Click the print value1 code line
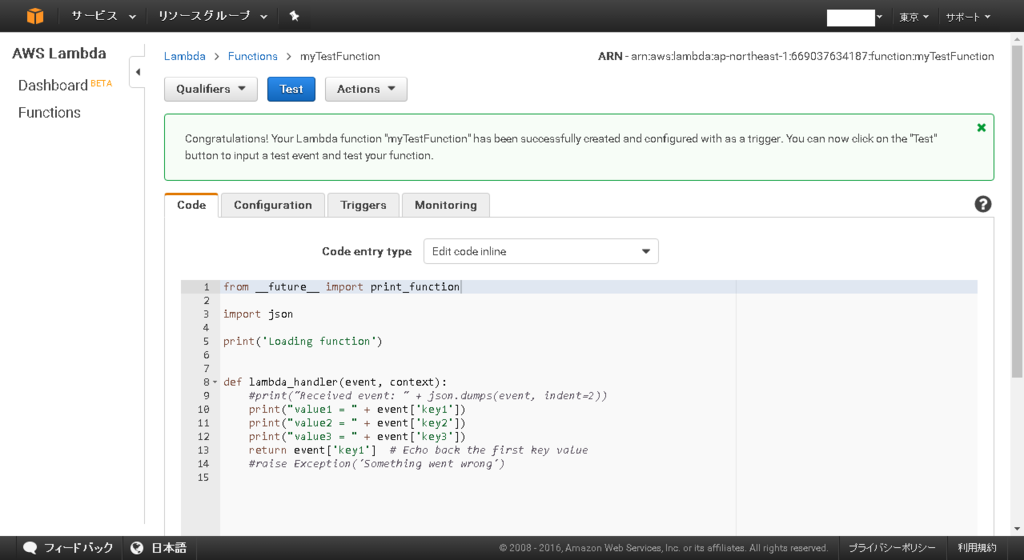This screenshot has height=560, width=1024. pyautogui.click(x=357, y=410)
